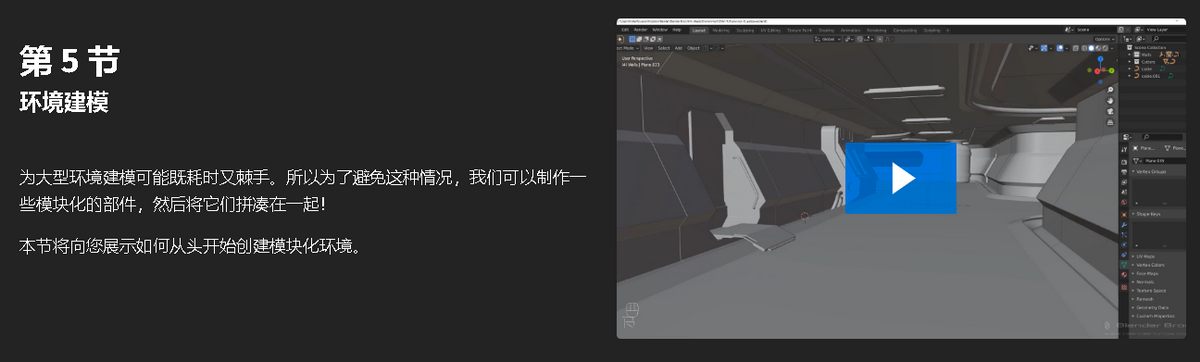Image resolution: width=1200 pixels, height=362 pixels.
Task: Expand the Vertex Colors panel
Action: click(x=1151, y=265)
